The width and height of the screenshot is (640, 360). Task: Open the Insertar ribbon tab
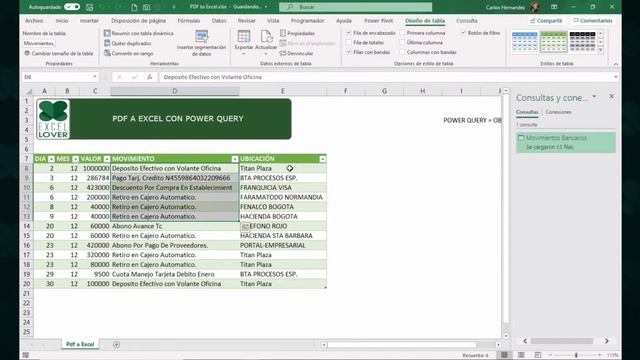(89, 20)
